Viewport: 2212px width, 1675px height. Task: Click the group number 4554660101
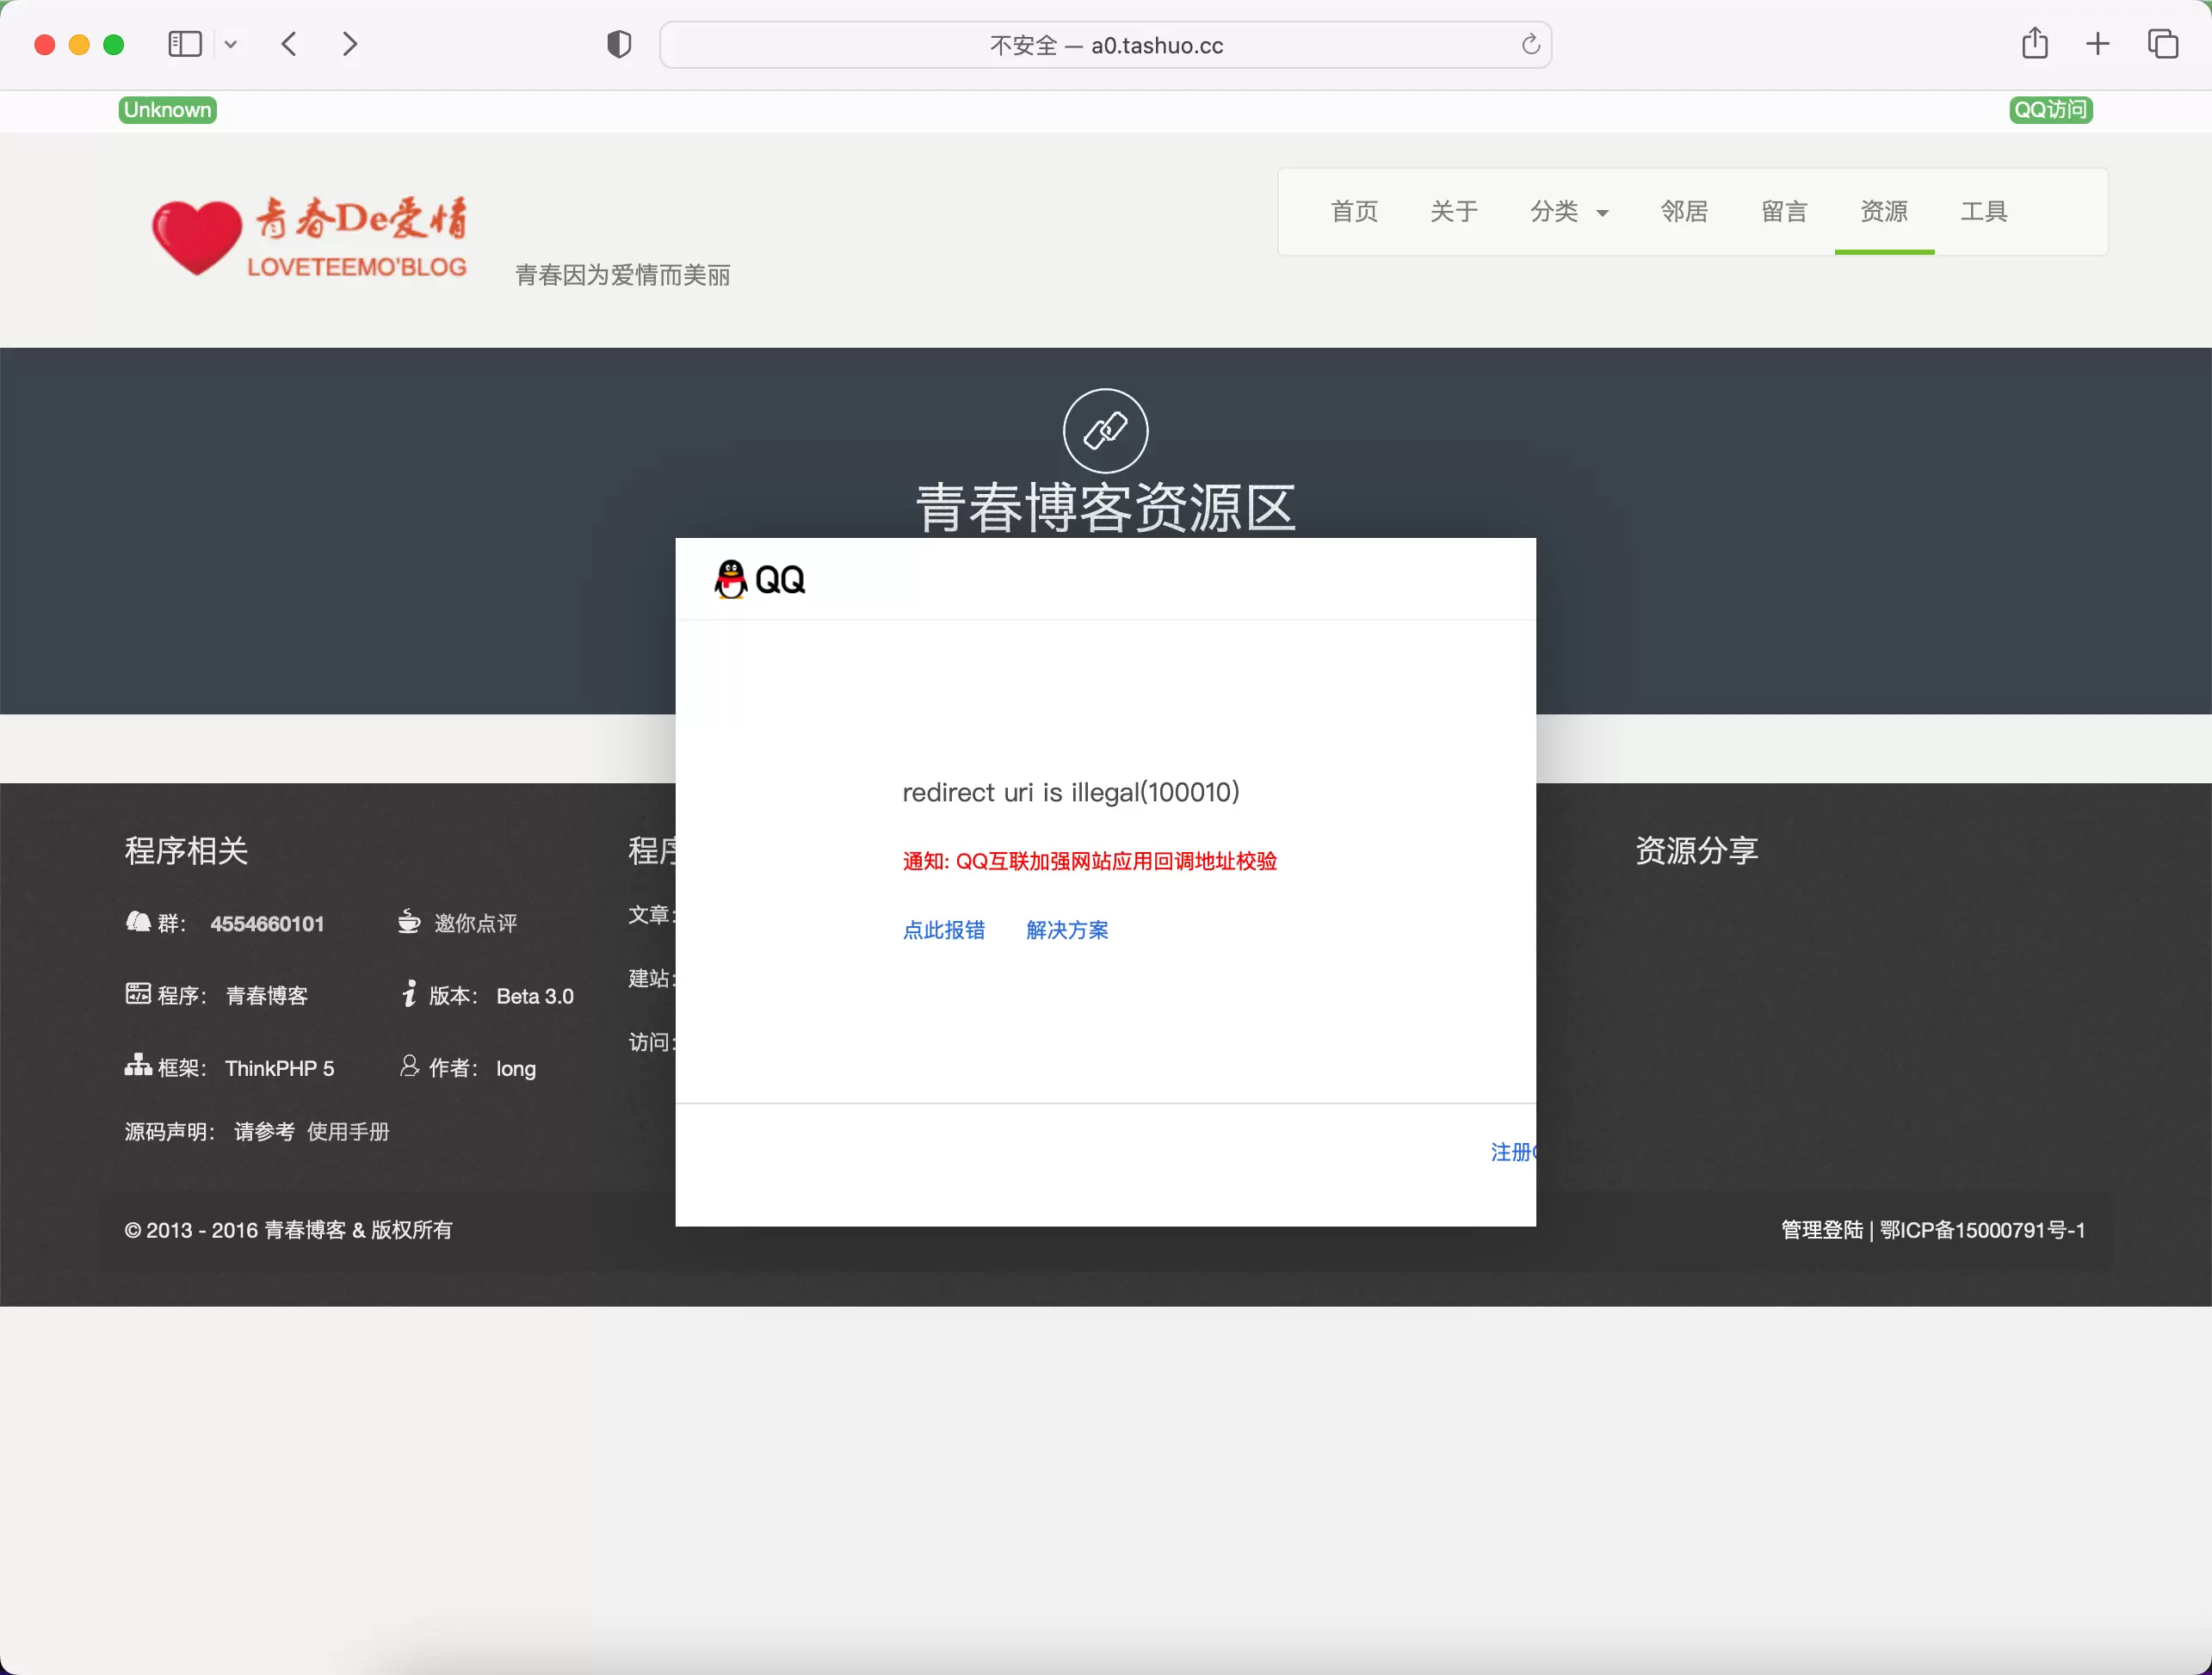(267, 924)
